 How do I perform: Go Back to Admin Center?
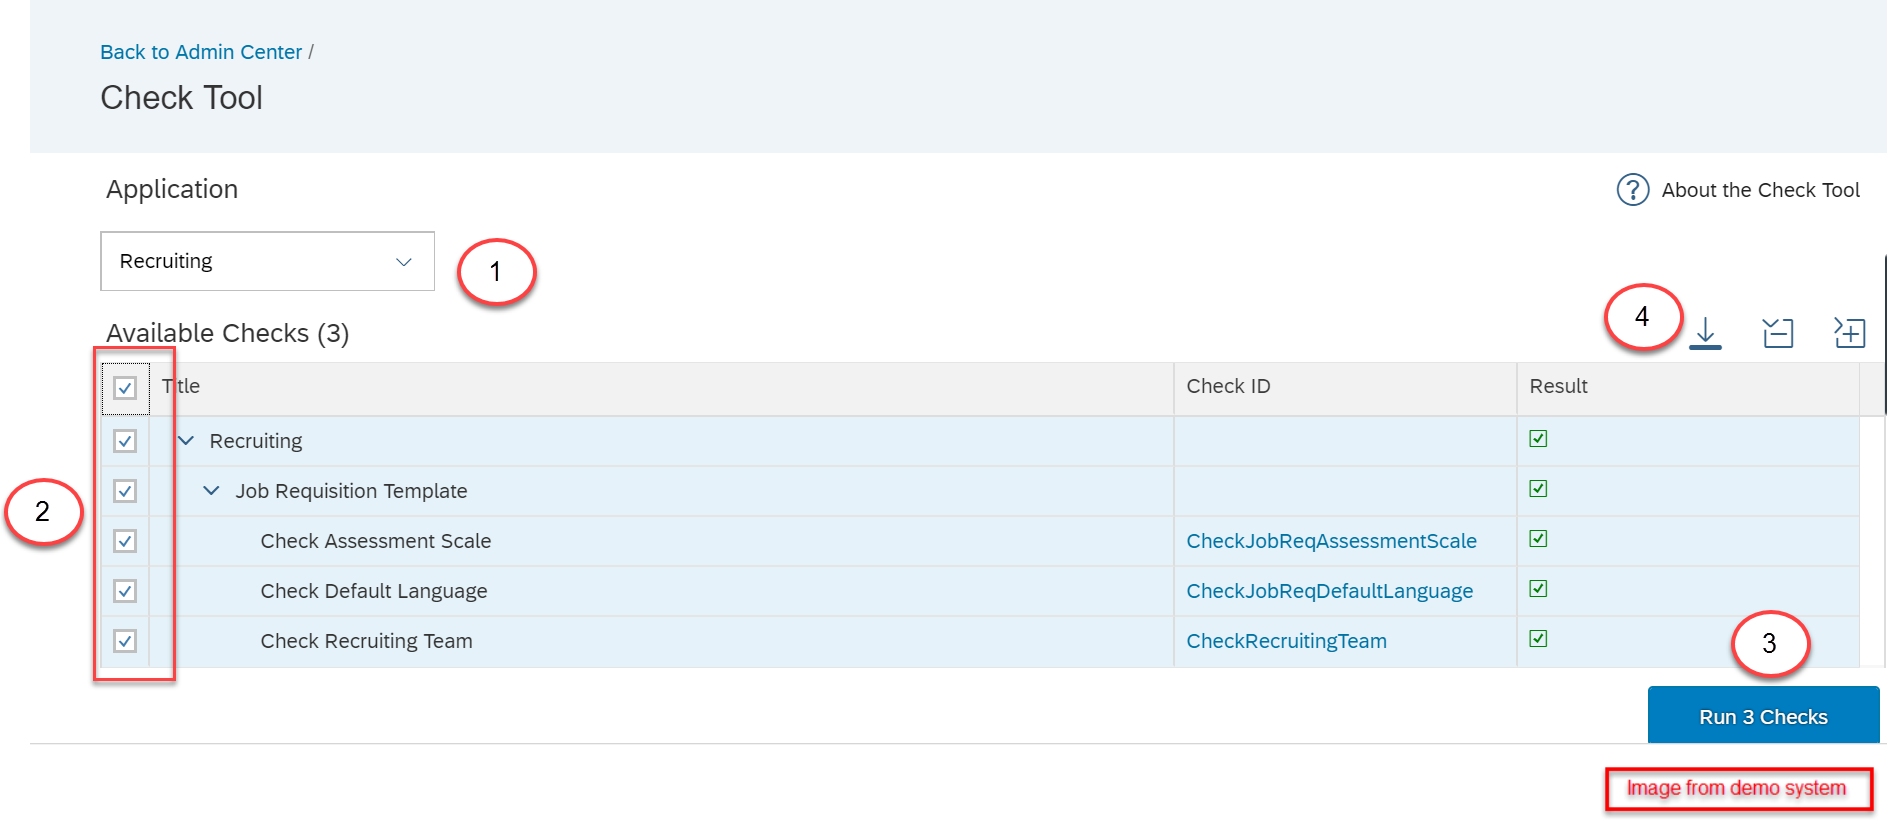tap(201, 52)
